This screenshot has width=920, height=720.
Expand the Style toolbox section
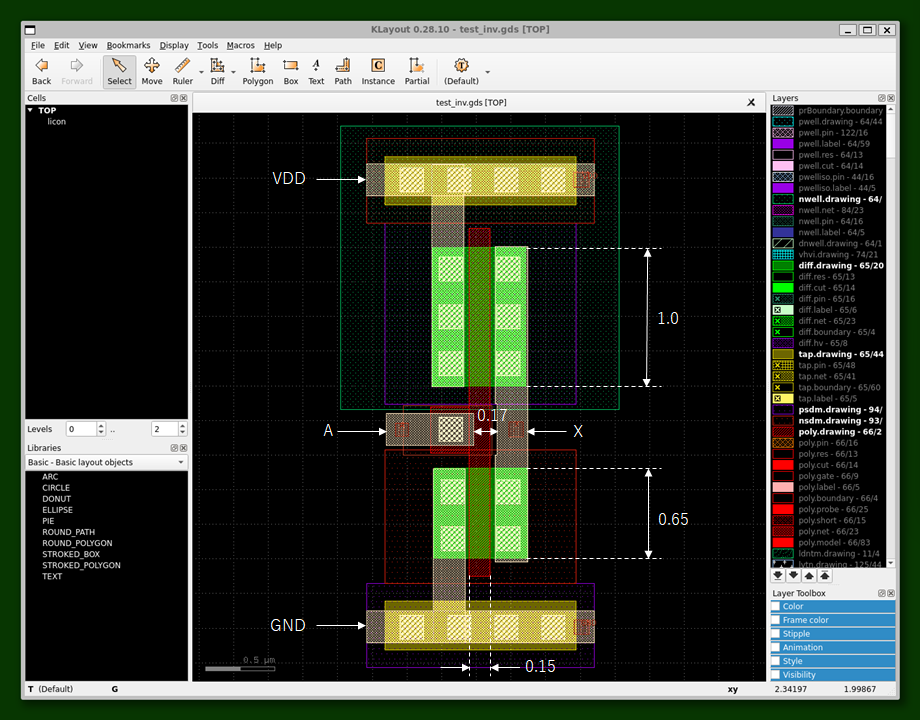(833, 661)
